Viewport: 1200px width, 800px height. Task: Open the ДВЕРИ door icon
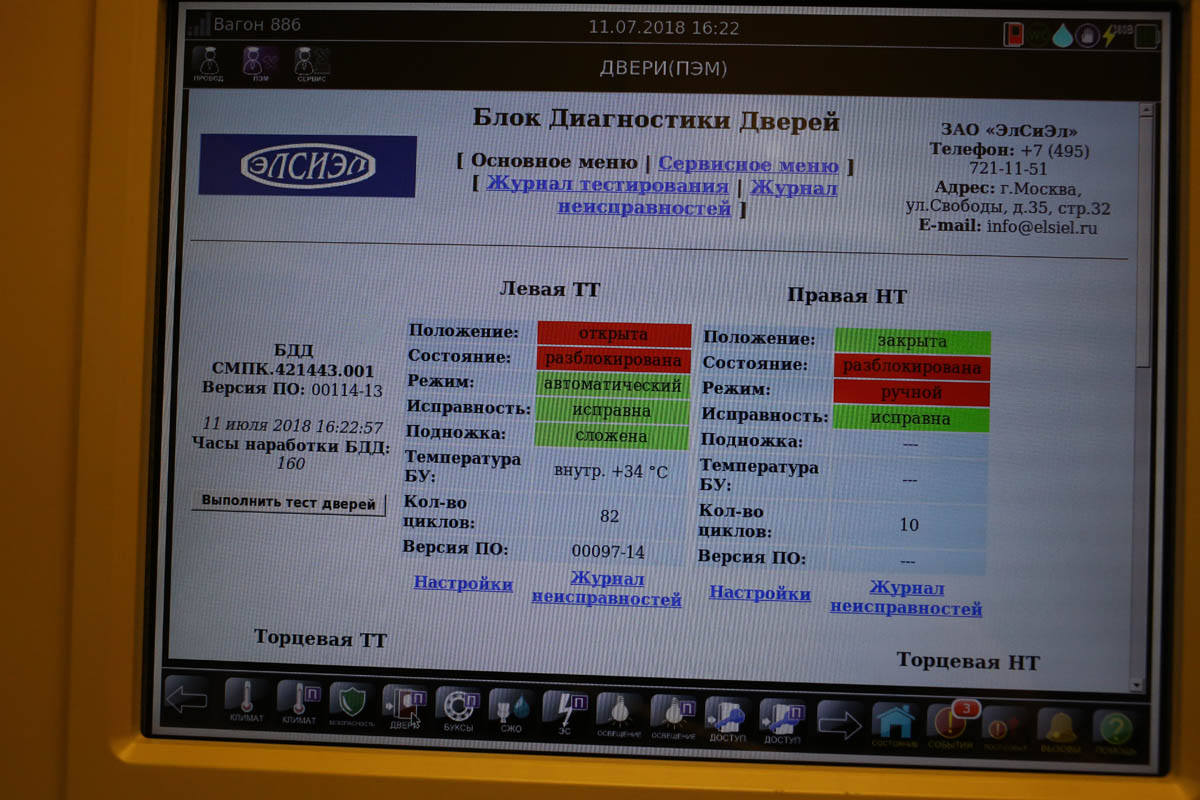click(x=405, y=707)
